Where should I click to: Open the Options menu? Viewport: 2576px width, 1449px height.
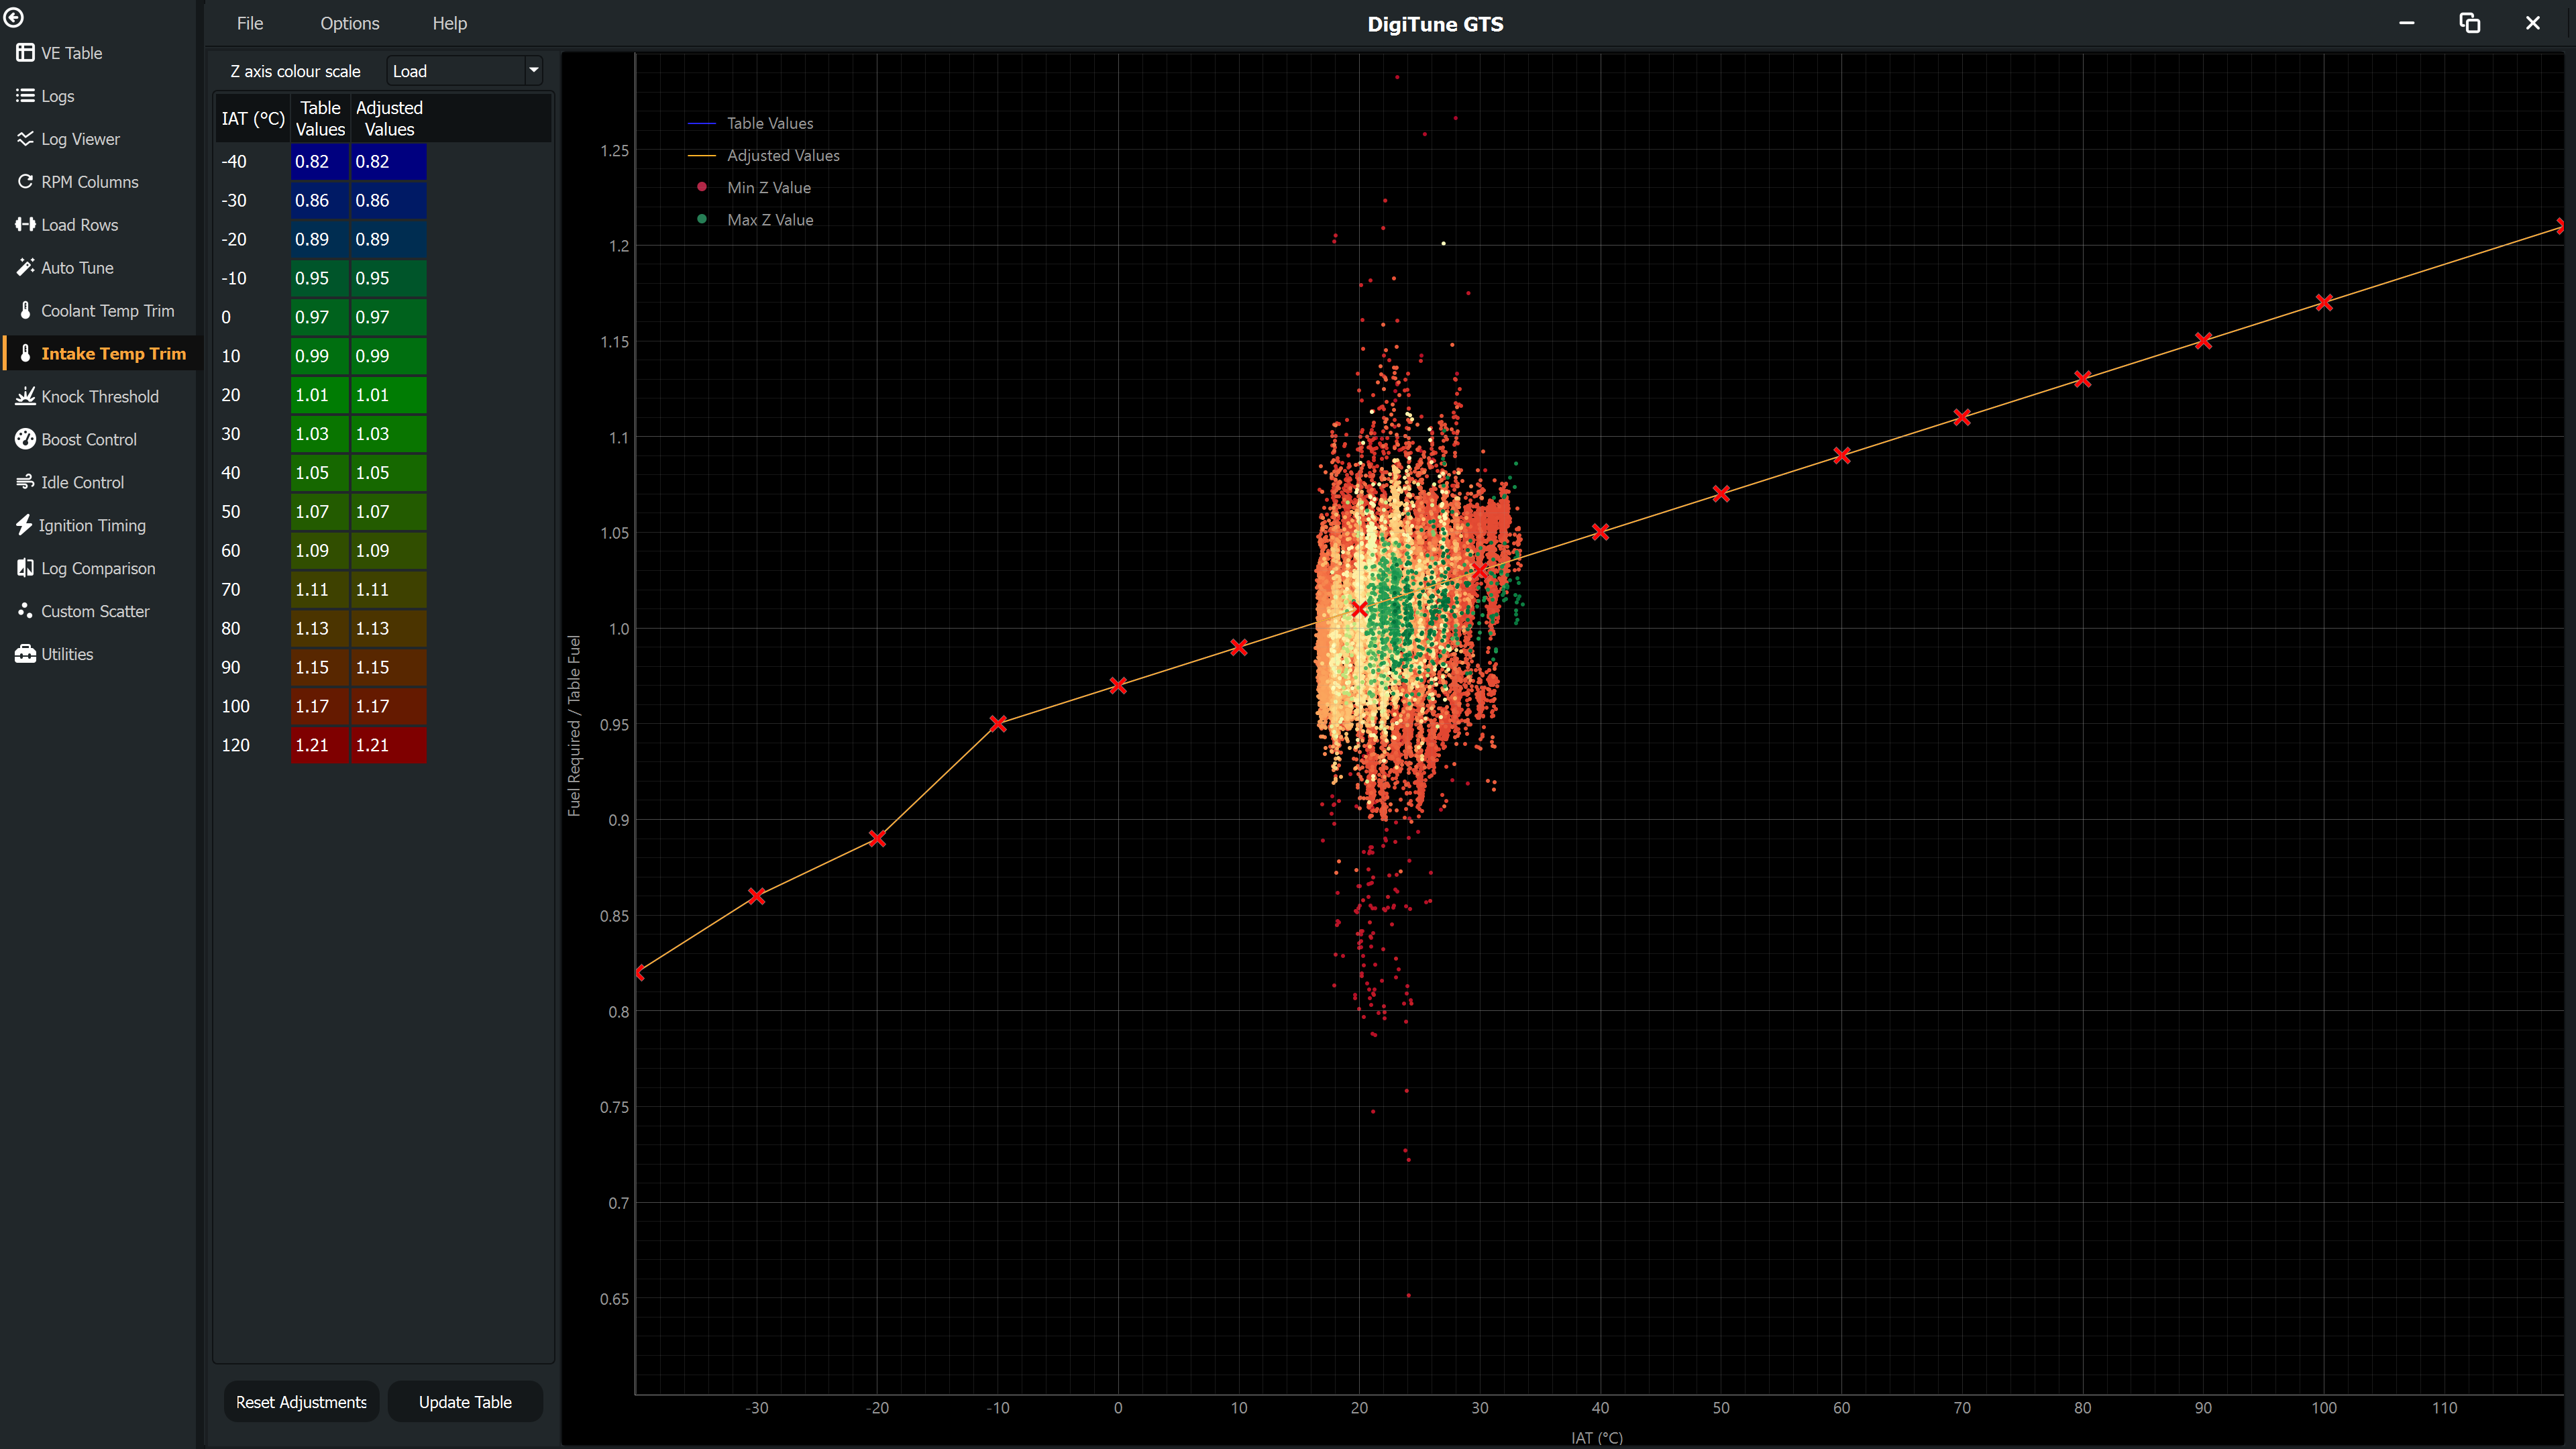[349, 23]
